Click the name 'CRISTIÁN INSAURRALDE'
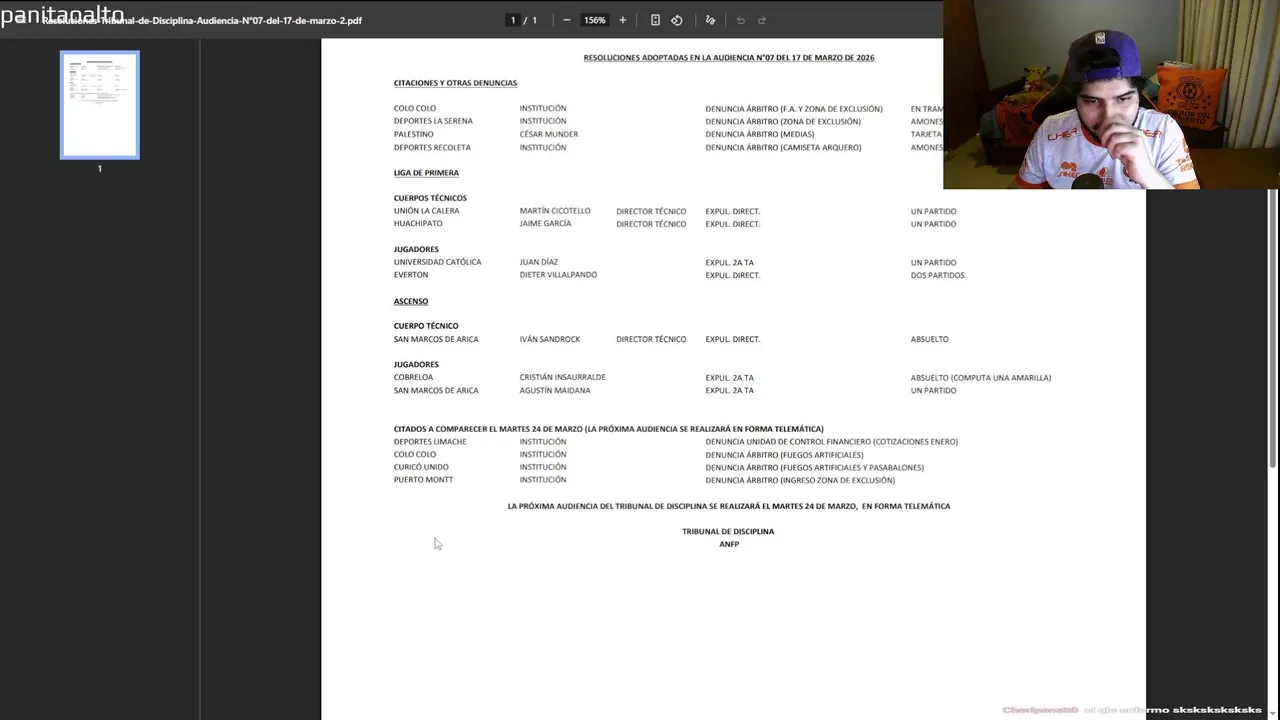This screenshot has height=720, width=1280. (562, 378)
